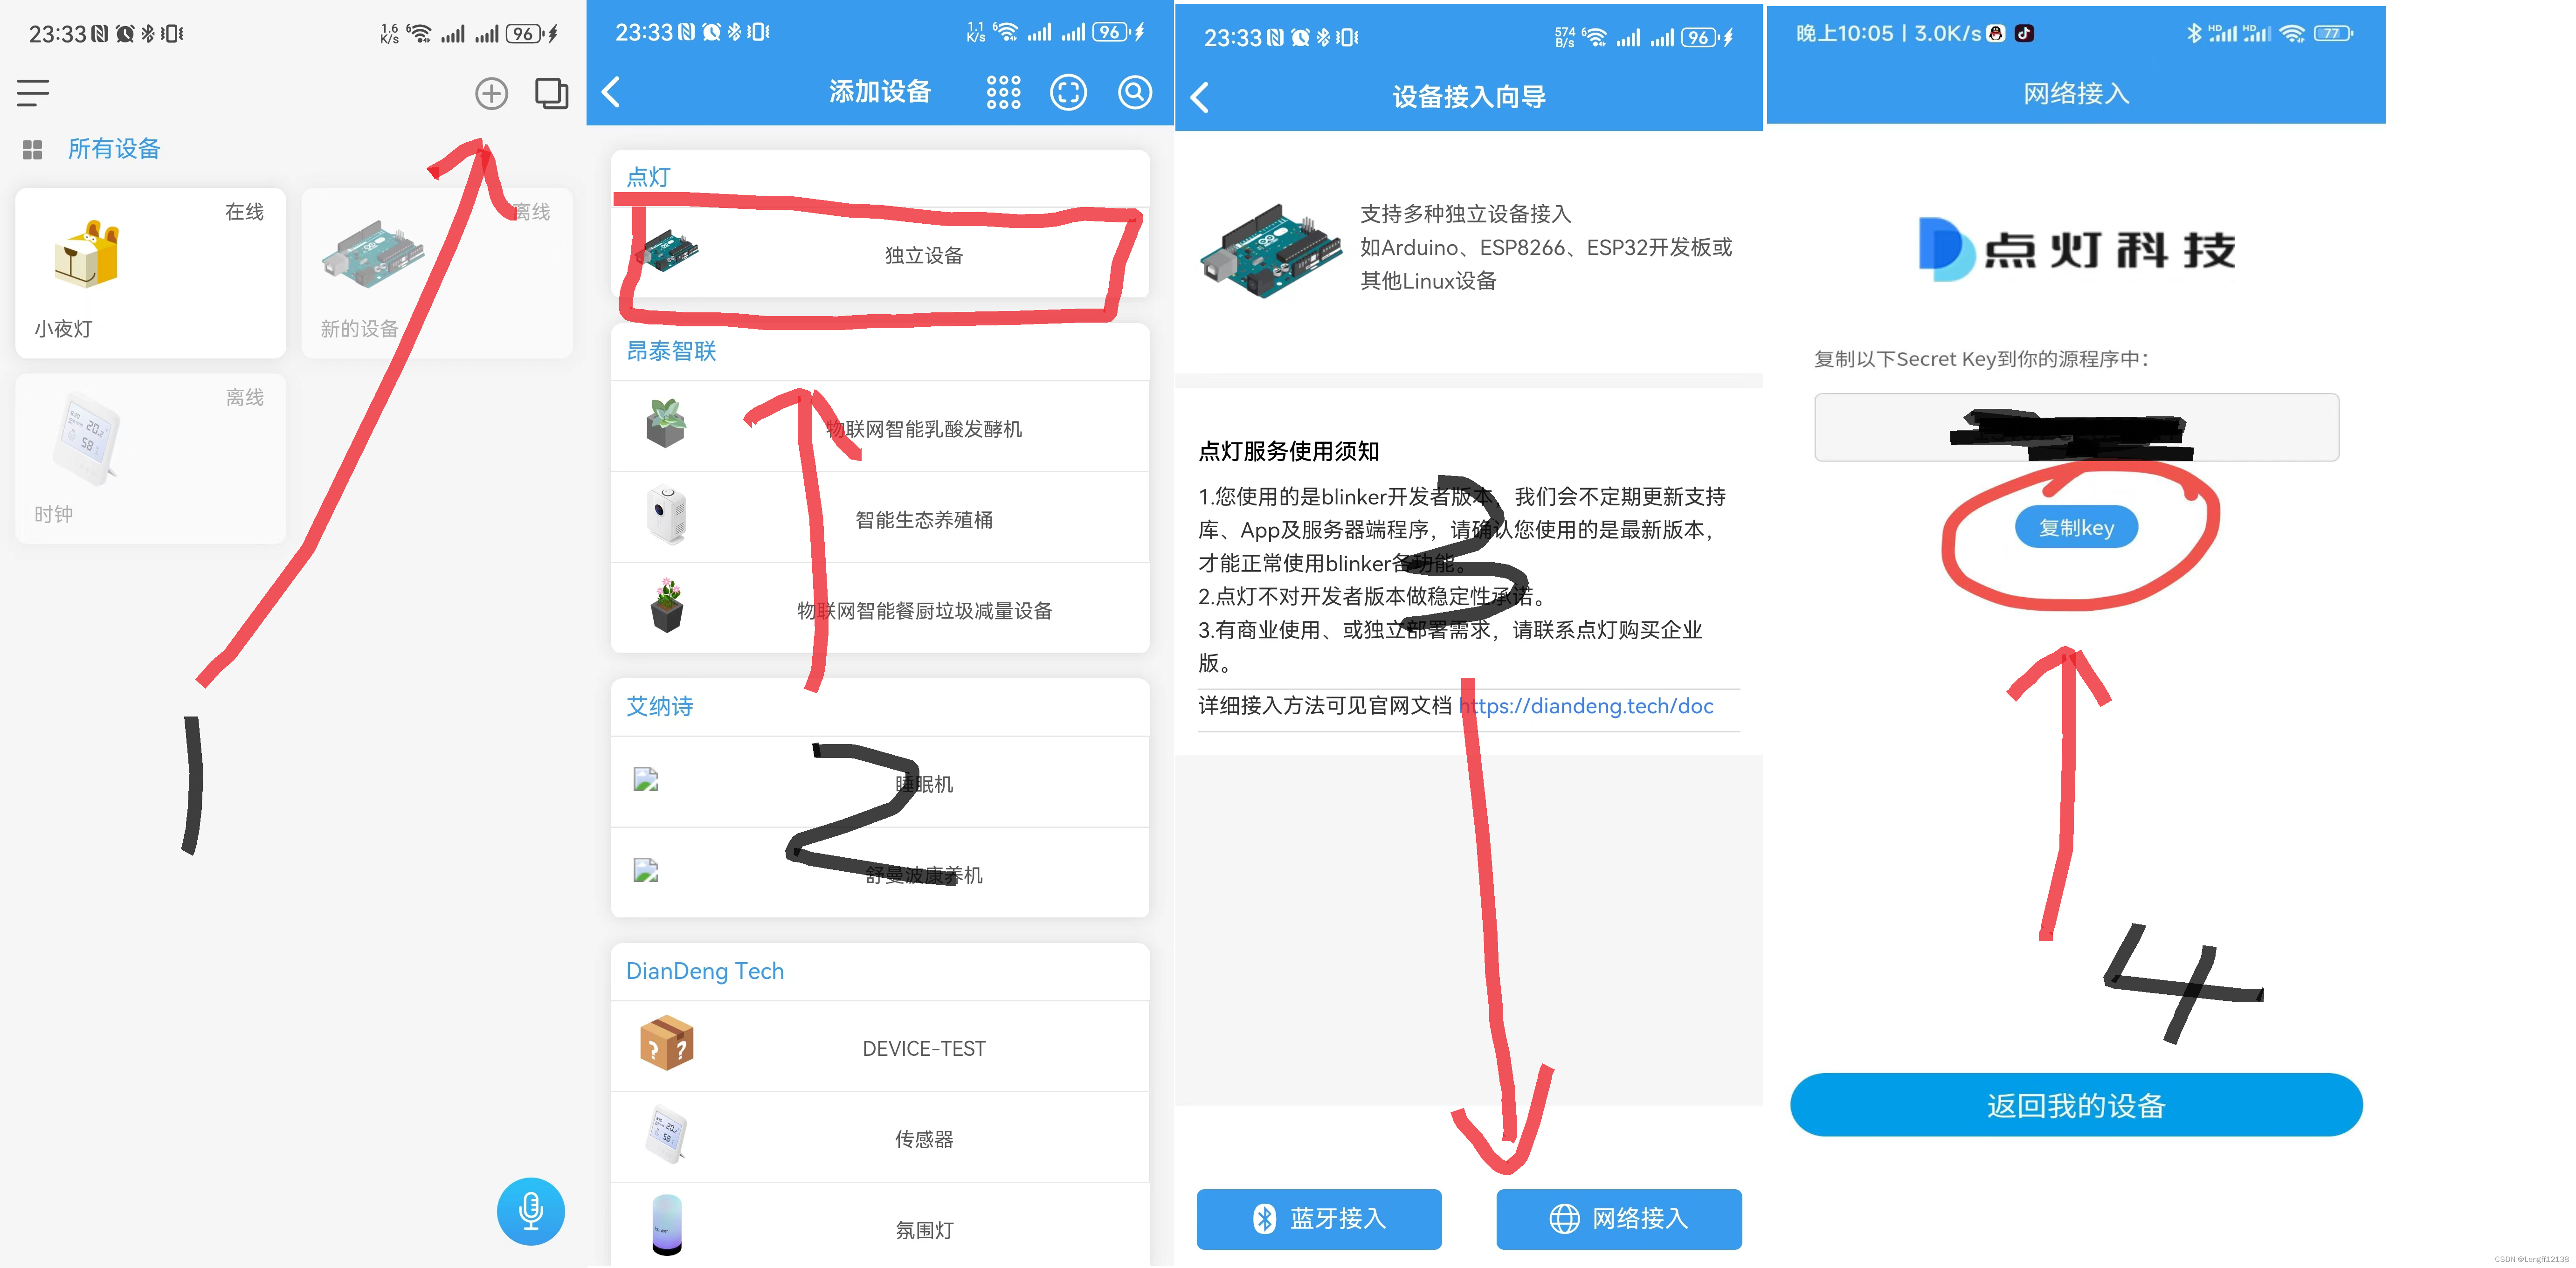
Task: Open the nine-dot grid icon
Action: pyautogui.click(x=1003, y=92)
